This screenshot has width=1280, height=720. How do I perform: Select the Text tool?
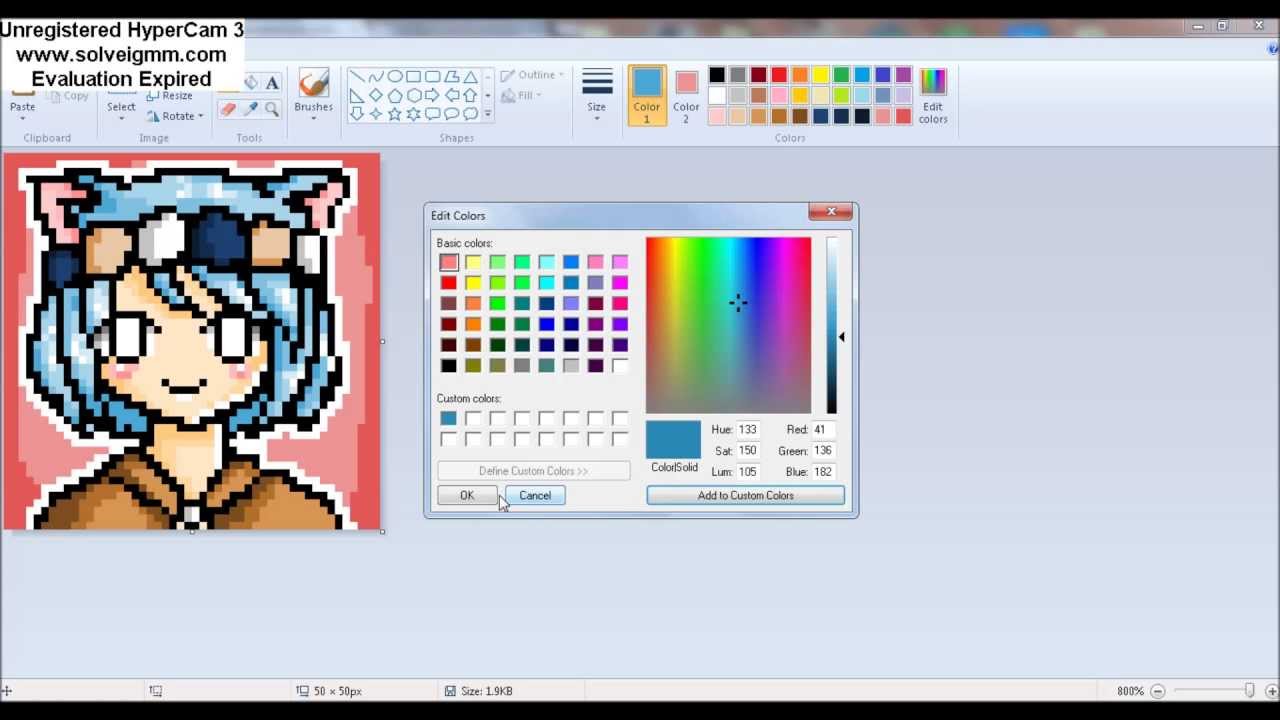coord(272,83)
